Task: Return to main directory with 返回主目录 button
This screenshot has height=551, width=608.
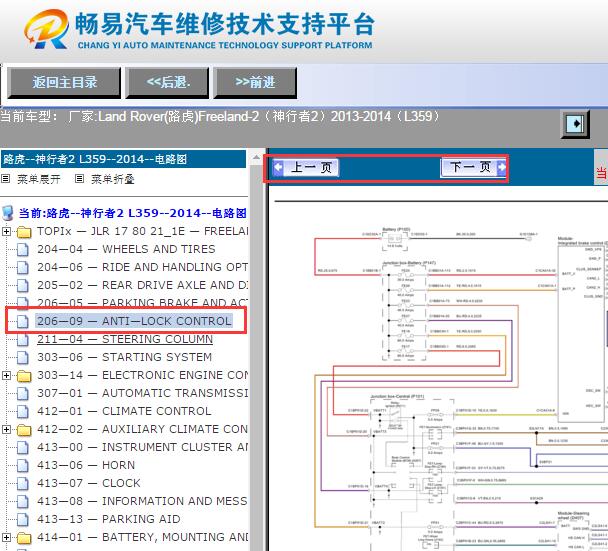Action: click(64, 82)
